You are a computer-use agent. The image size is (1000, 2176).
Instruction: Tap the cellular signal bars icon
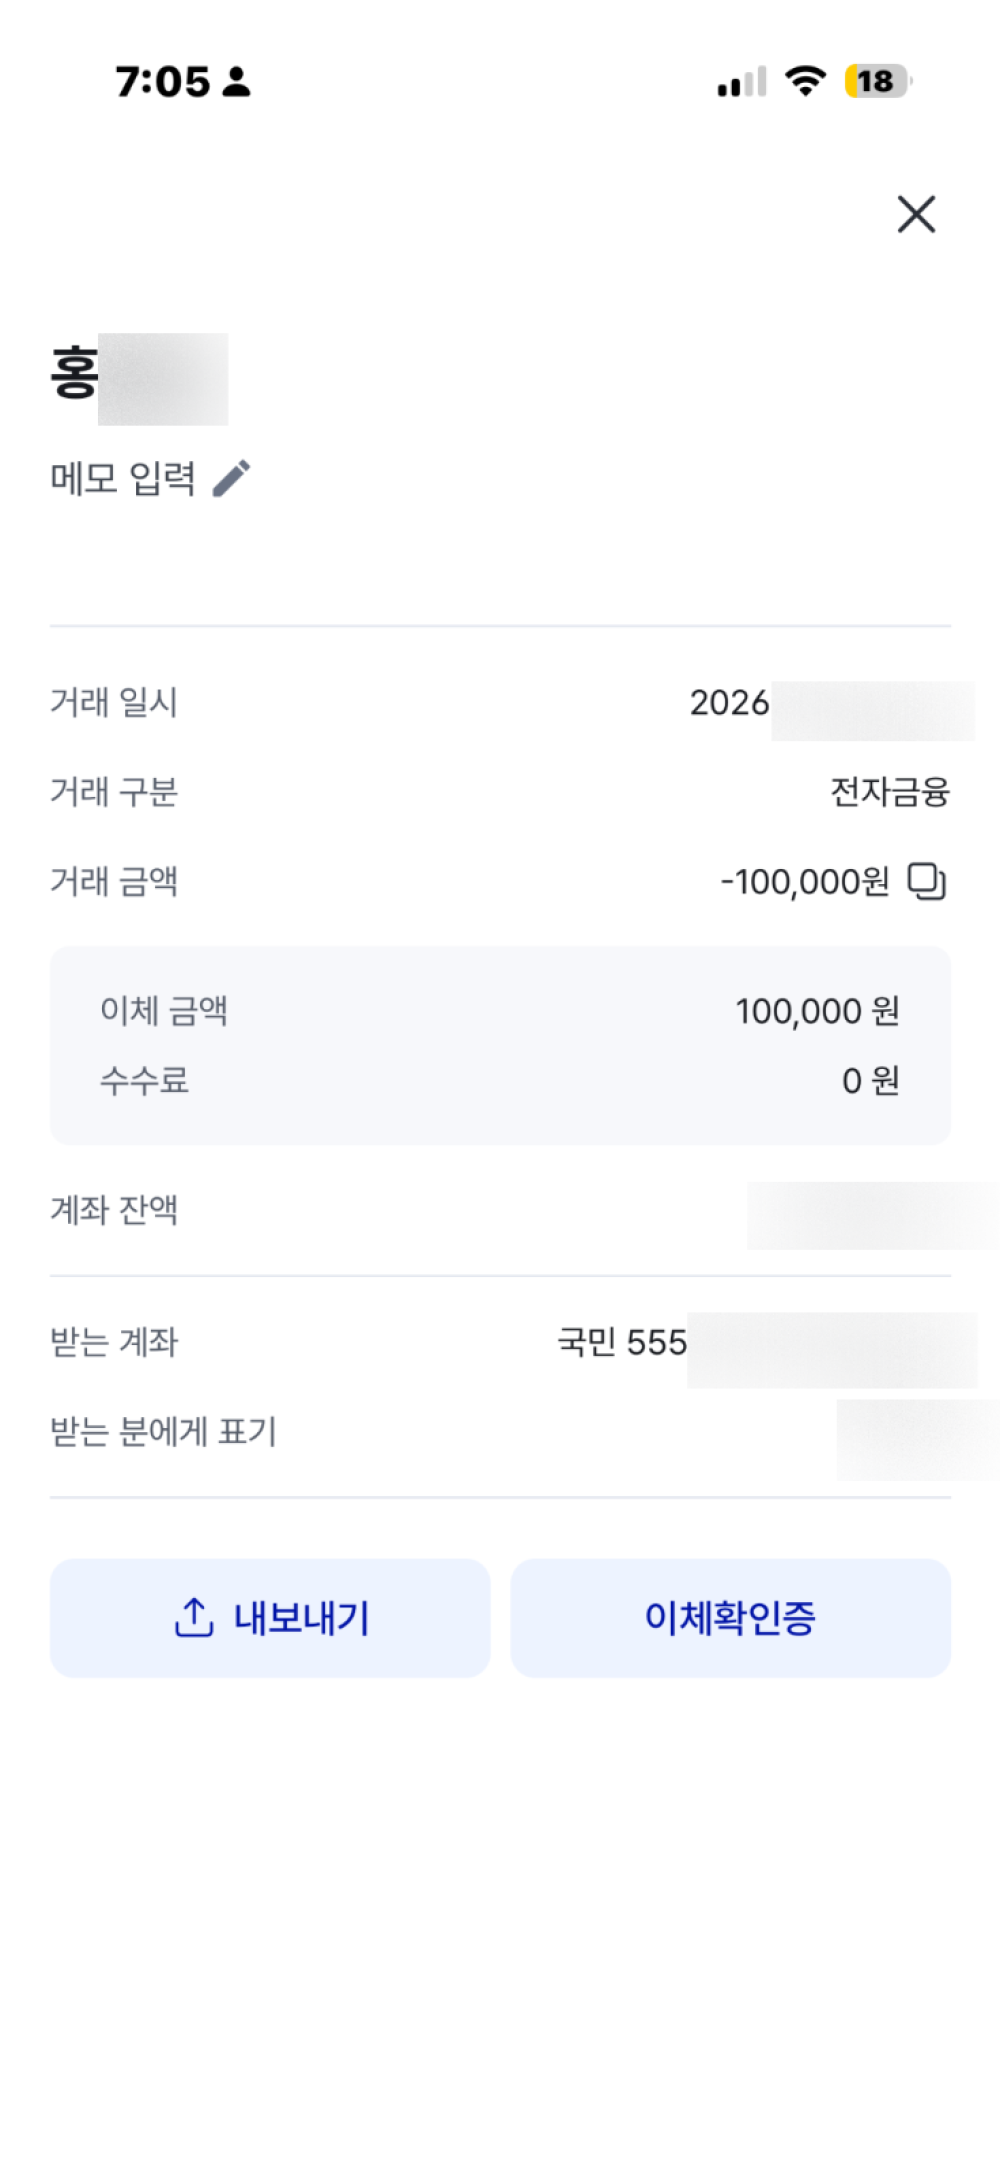(742, 82)
